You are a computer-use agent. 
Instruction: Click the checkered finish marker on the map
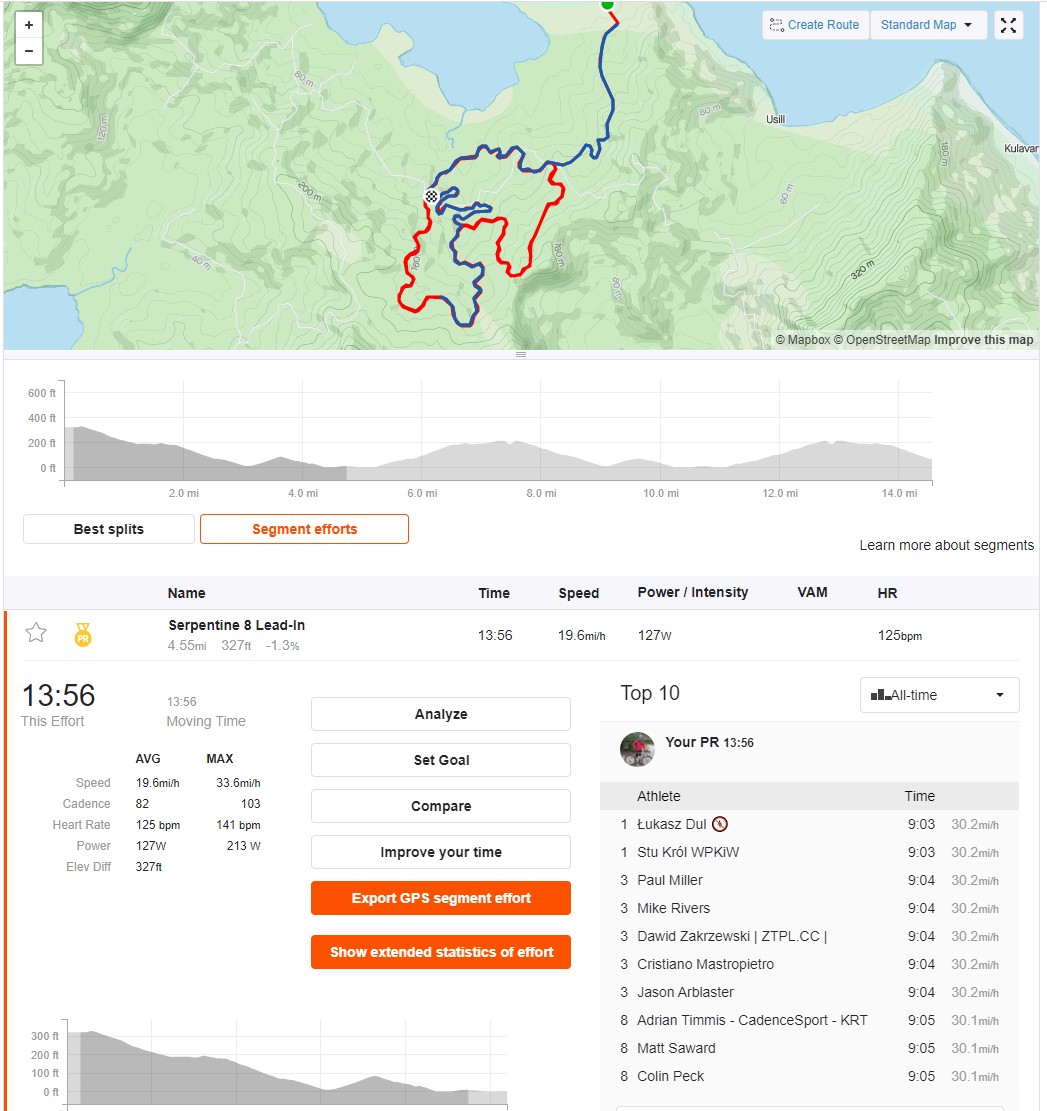[x=431, y=196]
